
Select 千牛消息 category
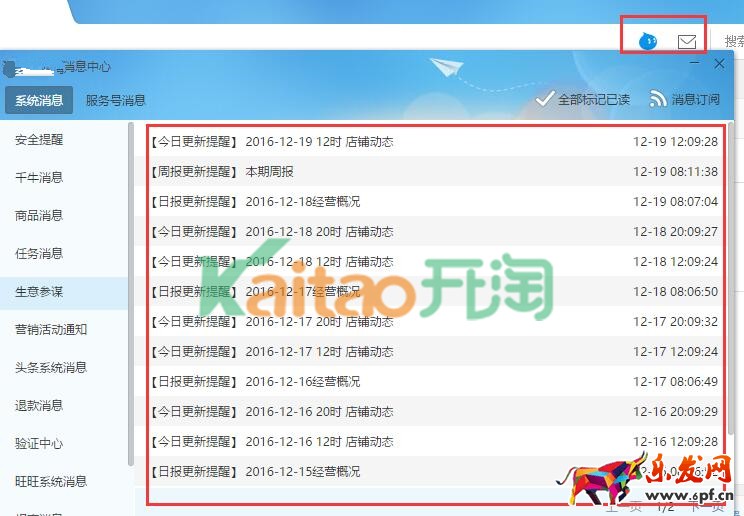(x=39, y=178)
